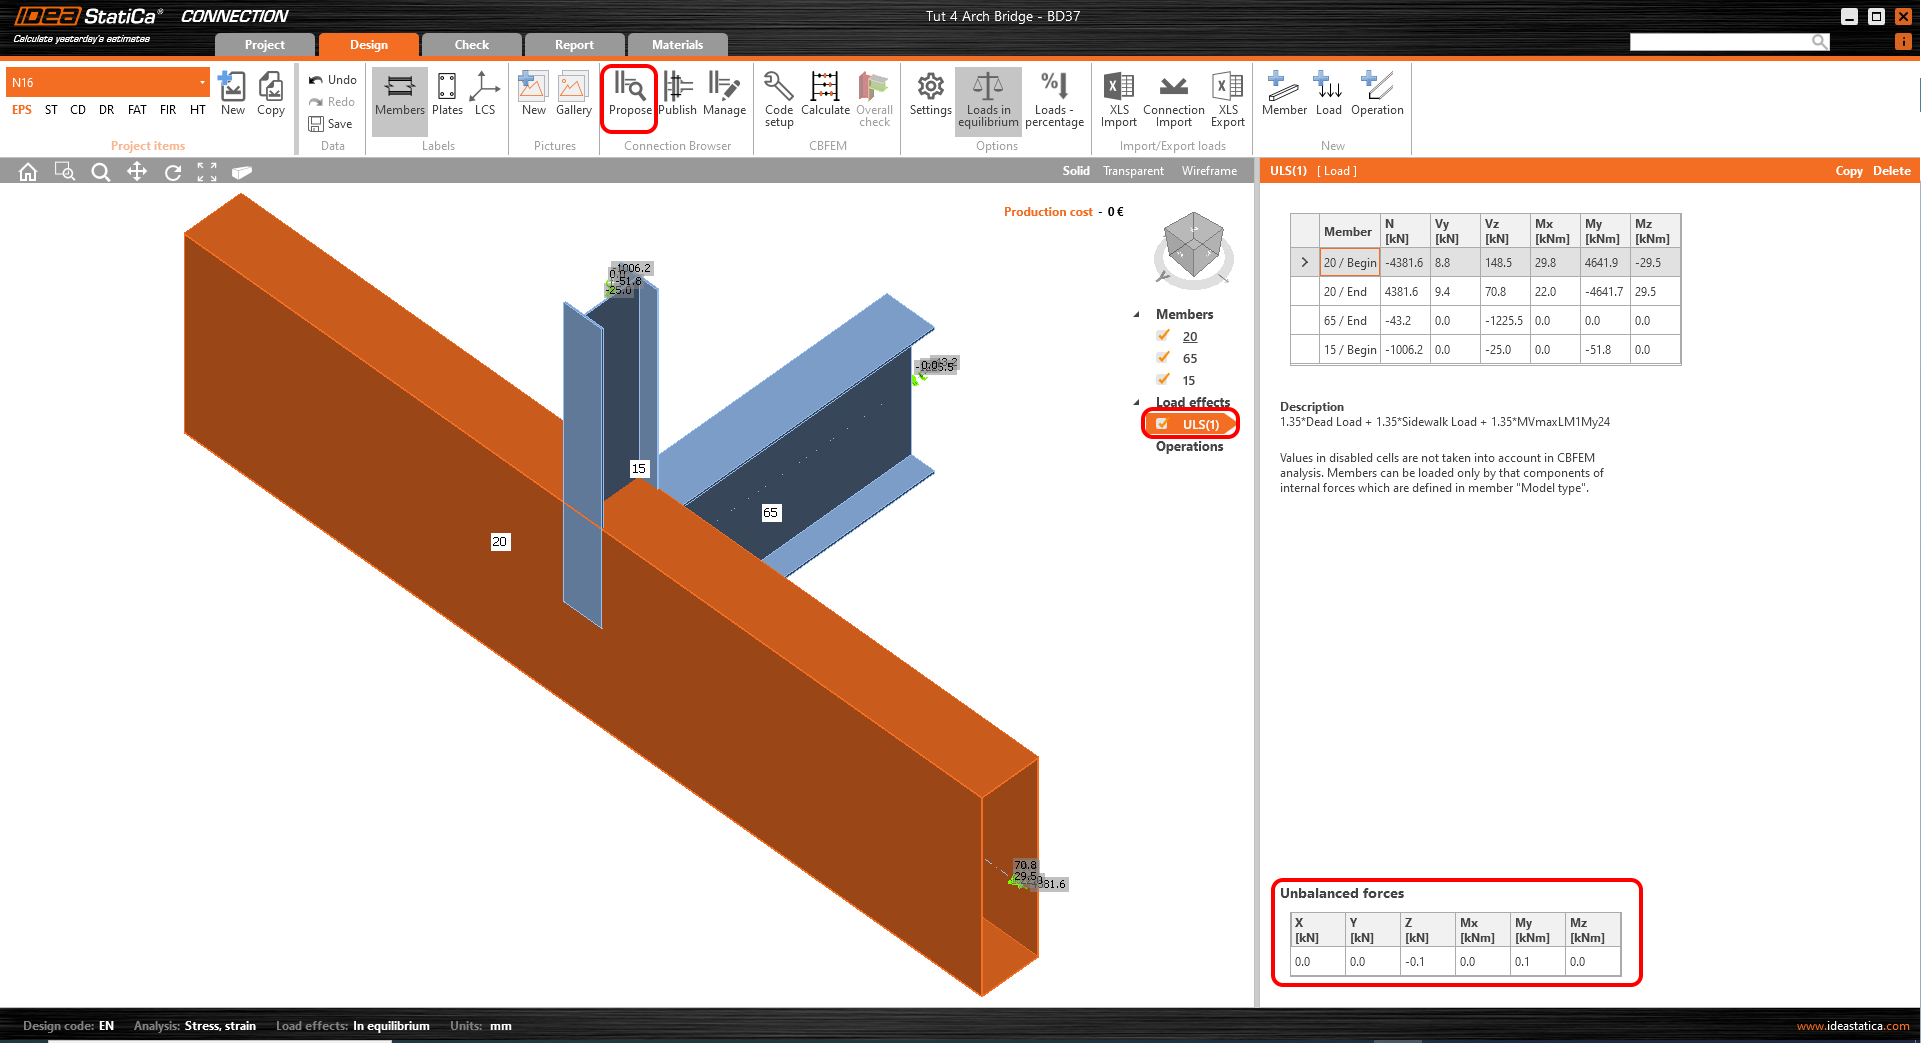Screen dimensions: 1921x1043
Task: Switch to the Check tab
Action: (x=471, y=45)
